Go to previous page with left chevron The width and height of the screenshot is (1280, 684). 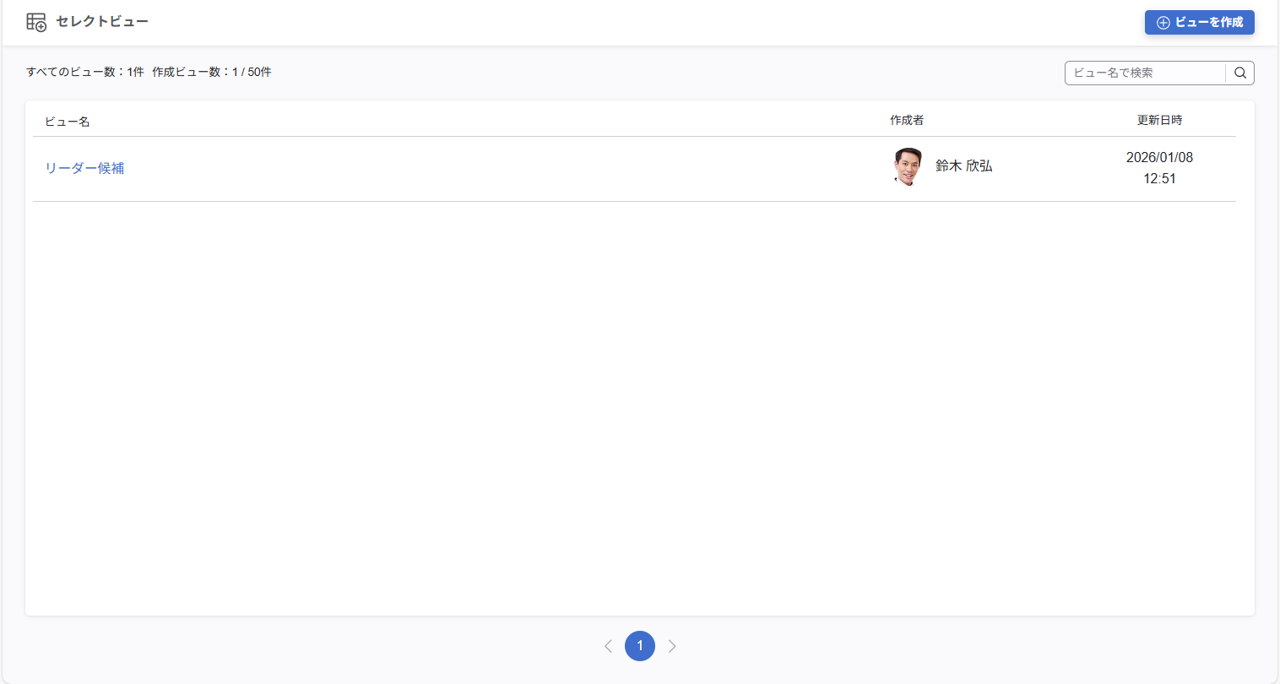click(x=608, y=646)
